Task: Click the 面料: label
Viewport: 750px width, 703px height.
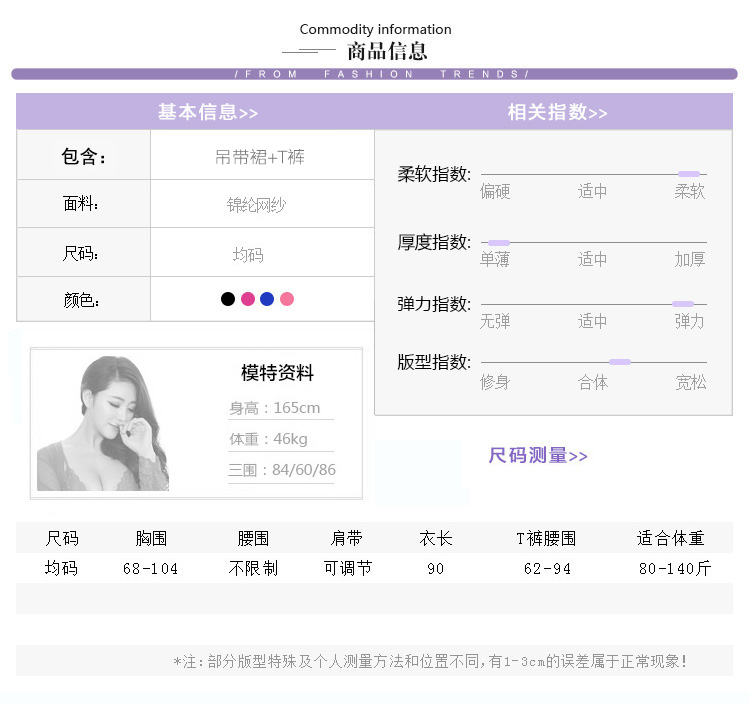Action: click(80, 204)
